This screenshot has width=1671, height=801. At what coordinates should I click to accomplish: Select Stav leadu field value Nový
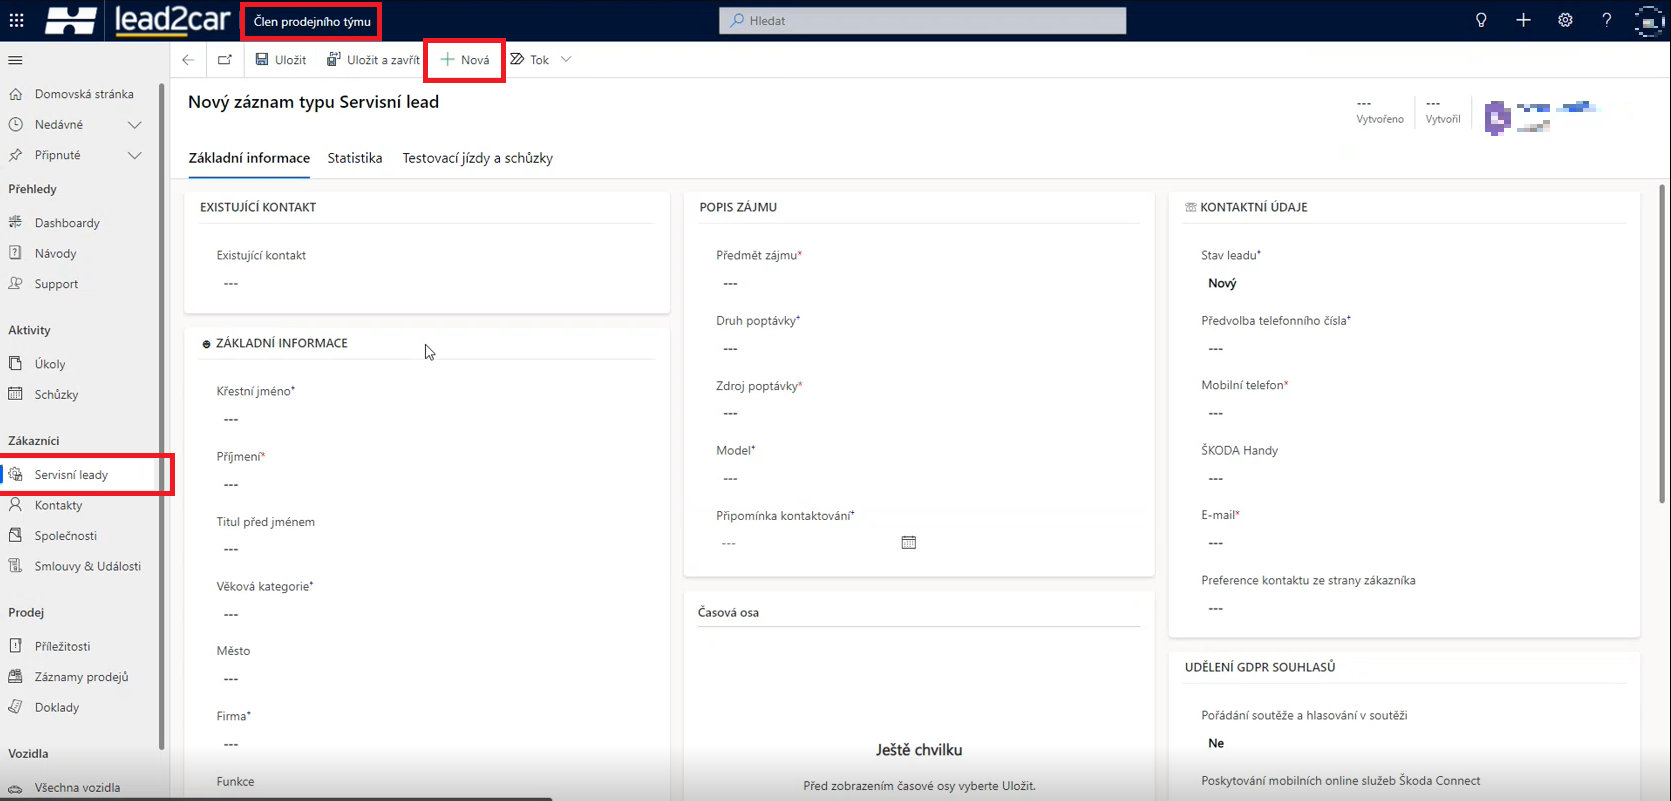[x=1222, y=283]
